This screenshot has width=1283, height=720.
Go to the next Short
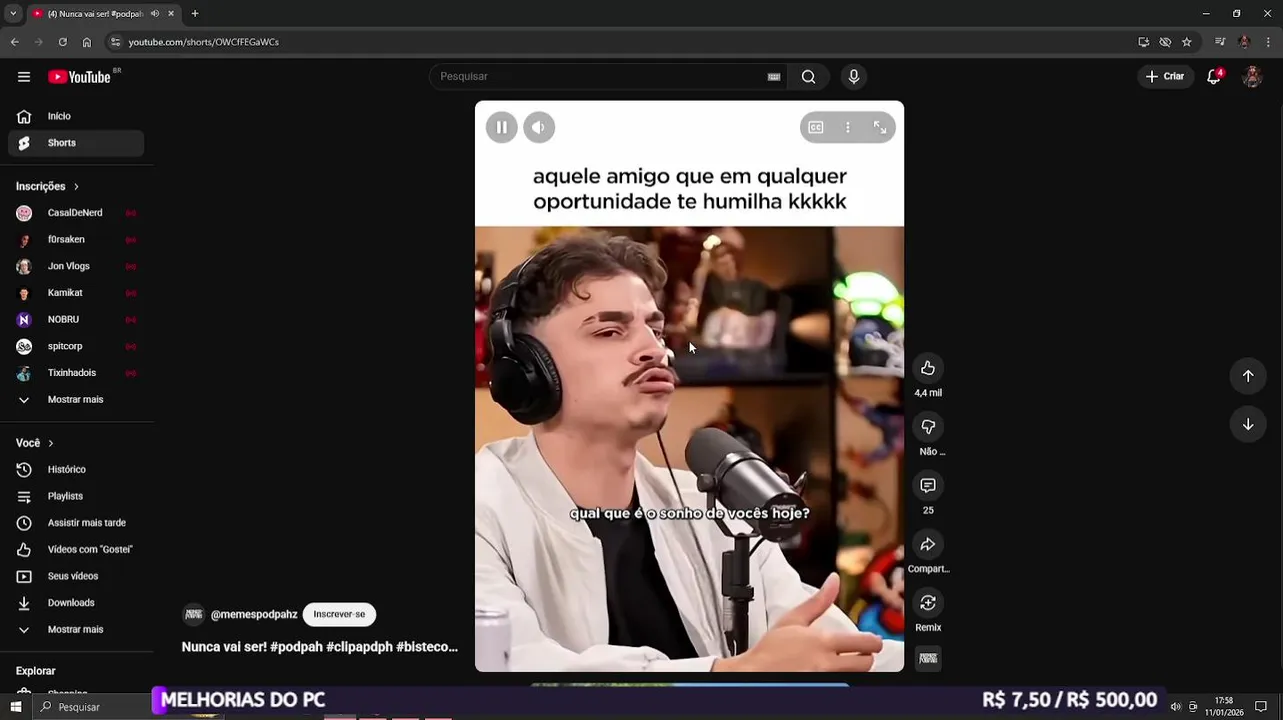click(x=1248, y=424)
